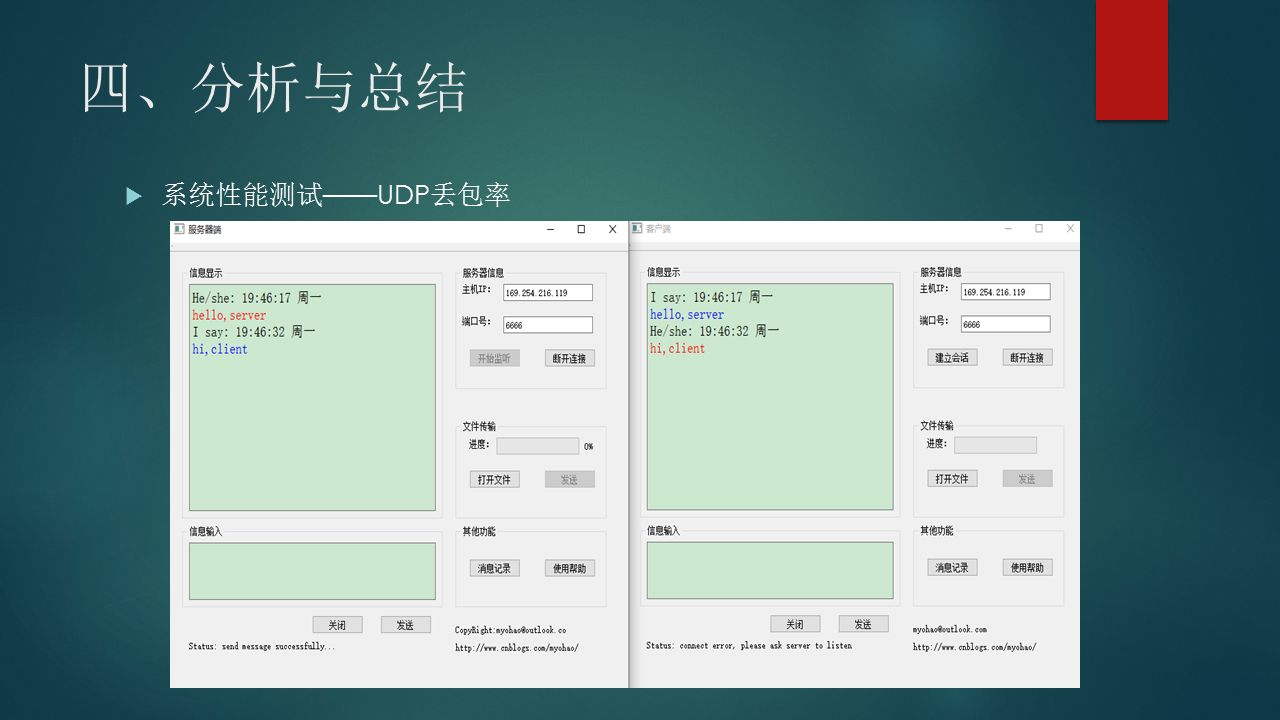Click the 主机IP field in server window
The width and height of the screenshot is (1280, 720).
548,293
